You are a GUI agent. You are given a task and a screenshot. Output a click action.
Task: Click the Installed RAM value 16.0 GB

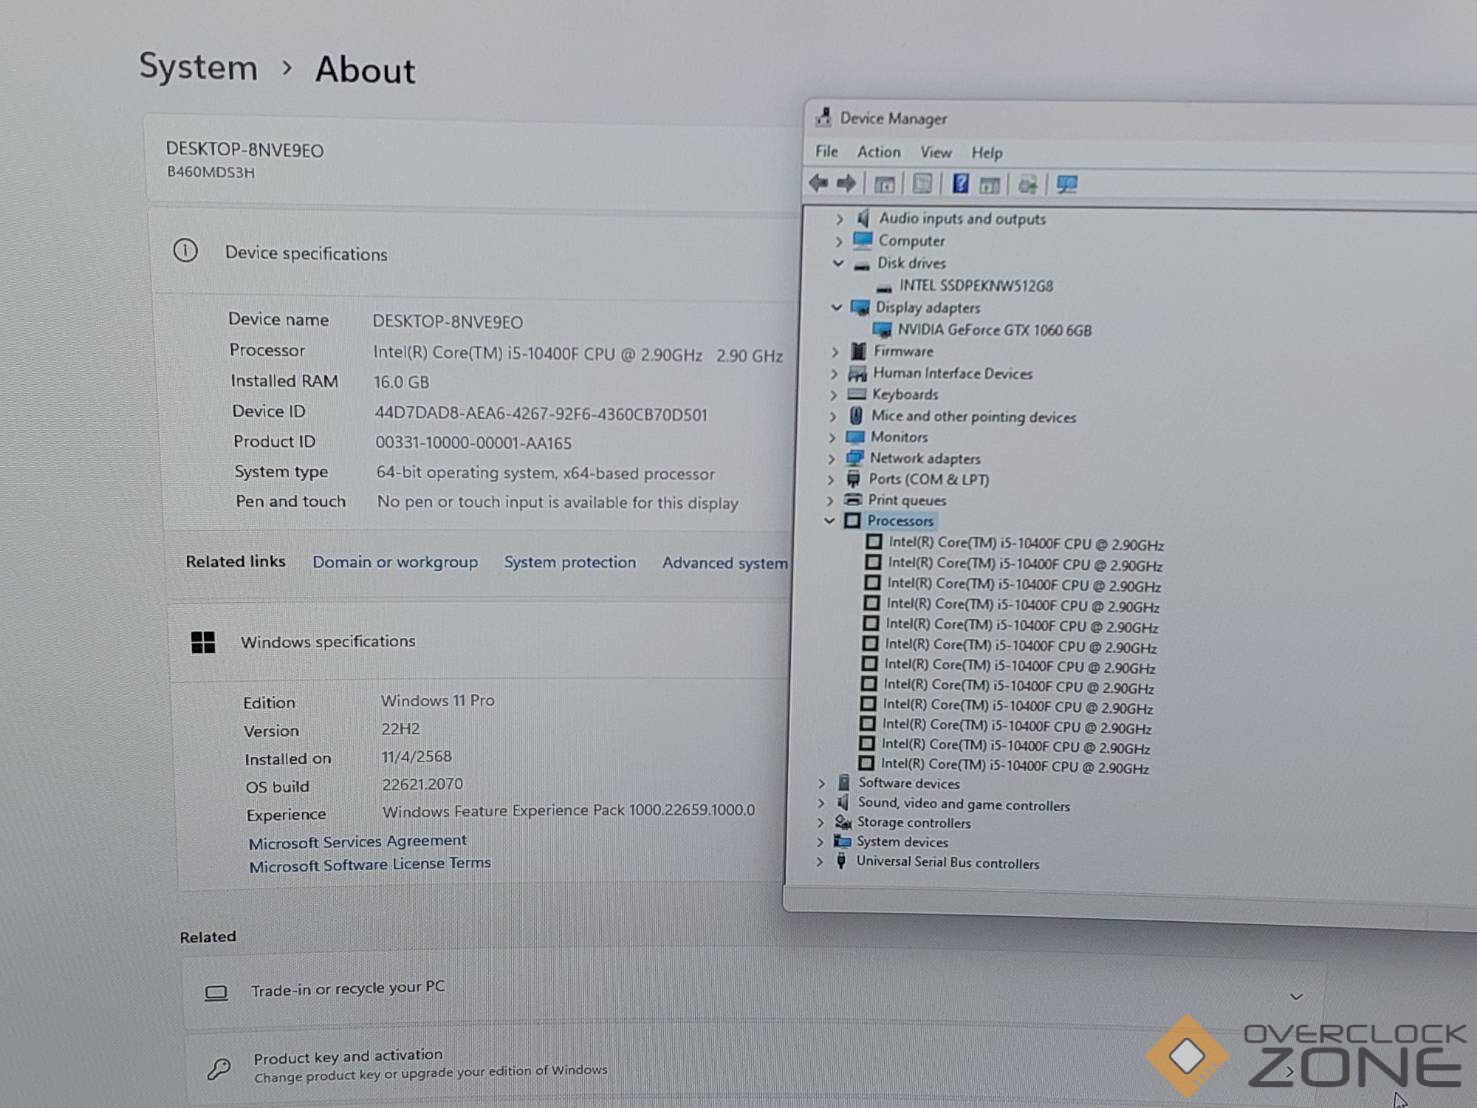tap(401, 382)
